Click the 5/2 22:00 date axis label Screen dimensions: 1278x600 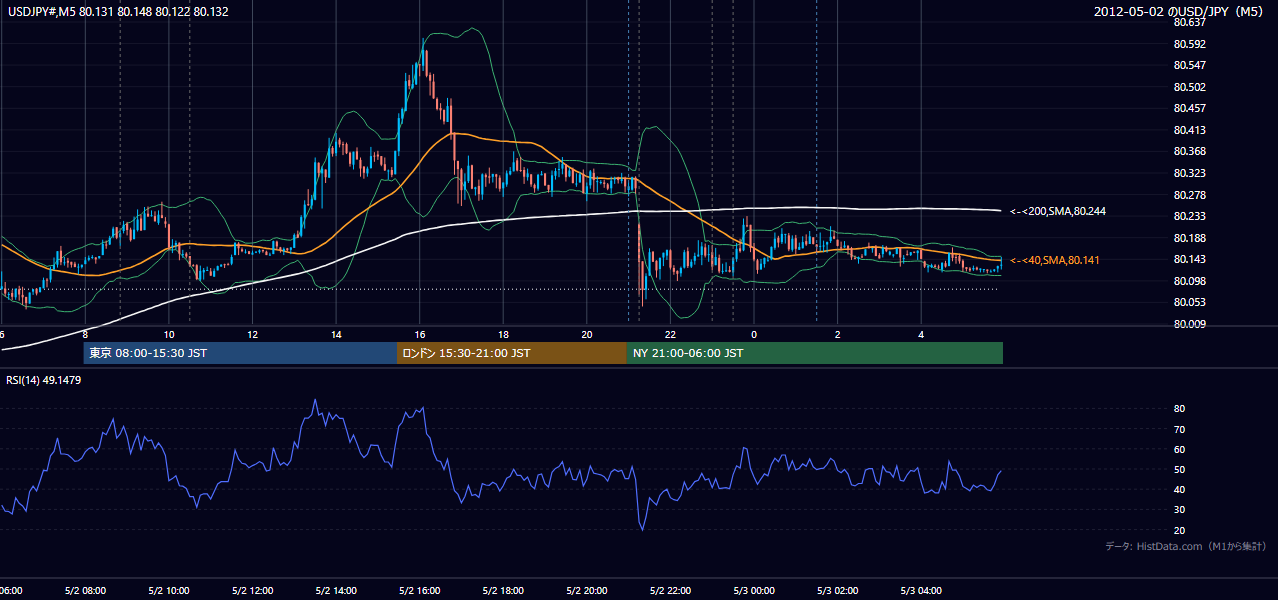670,590
